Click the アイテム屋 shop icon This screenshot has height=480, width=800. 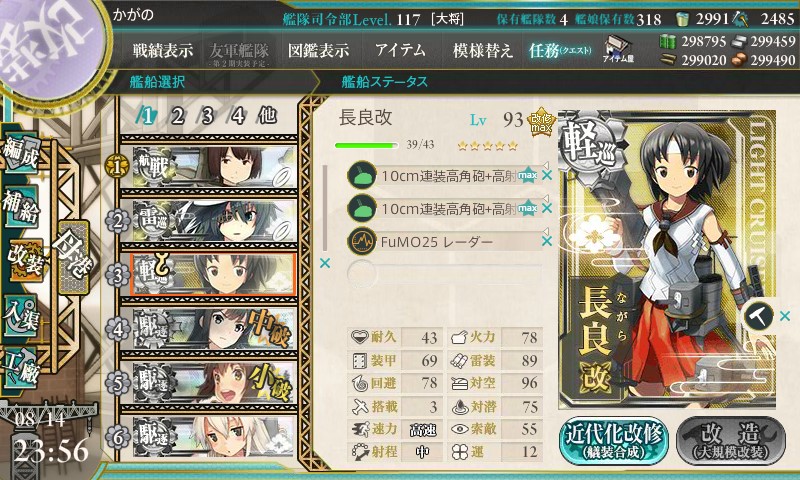pyautogui.click(x=618, y=49)
